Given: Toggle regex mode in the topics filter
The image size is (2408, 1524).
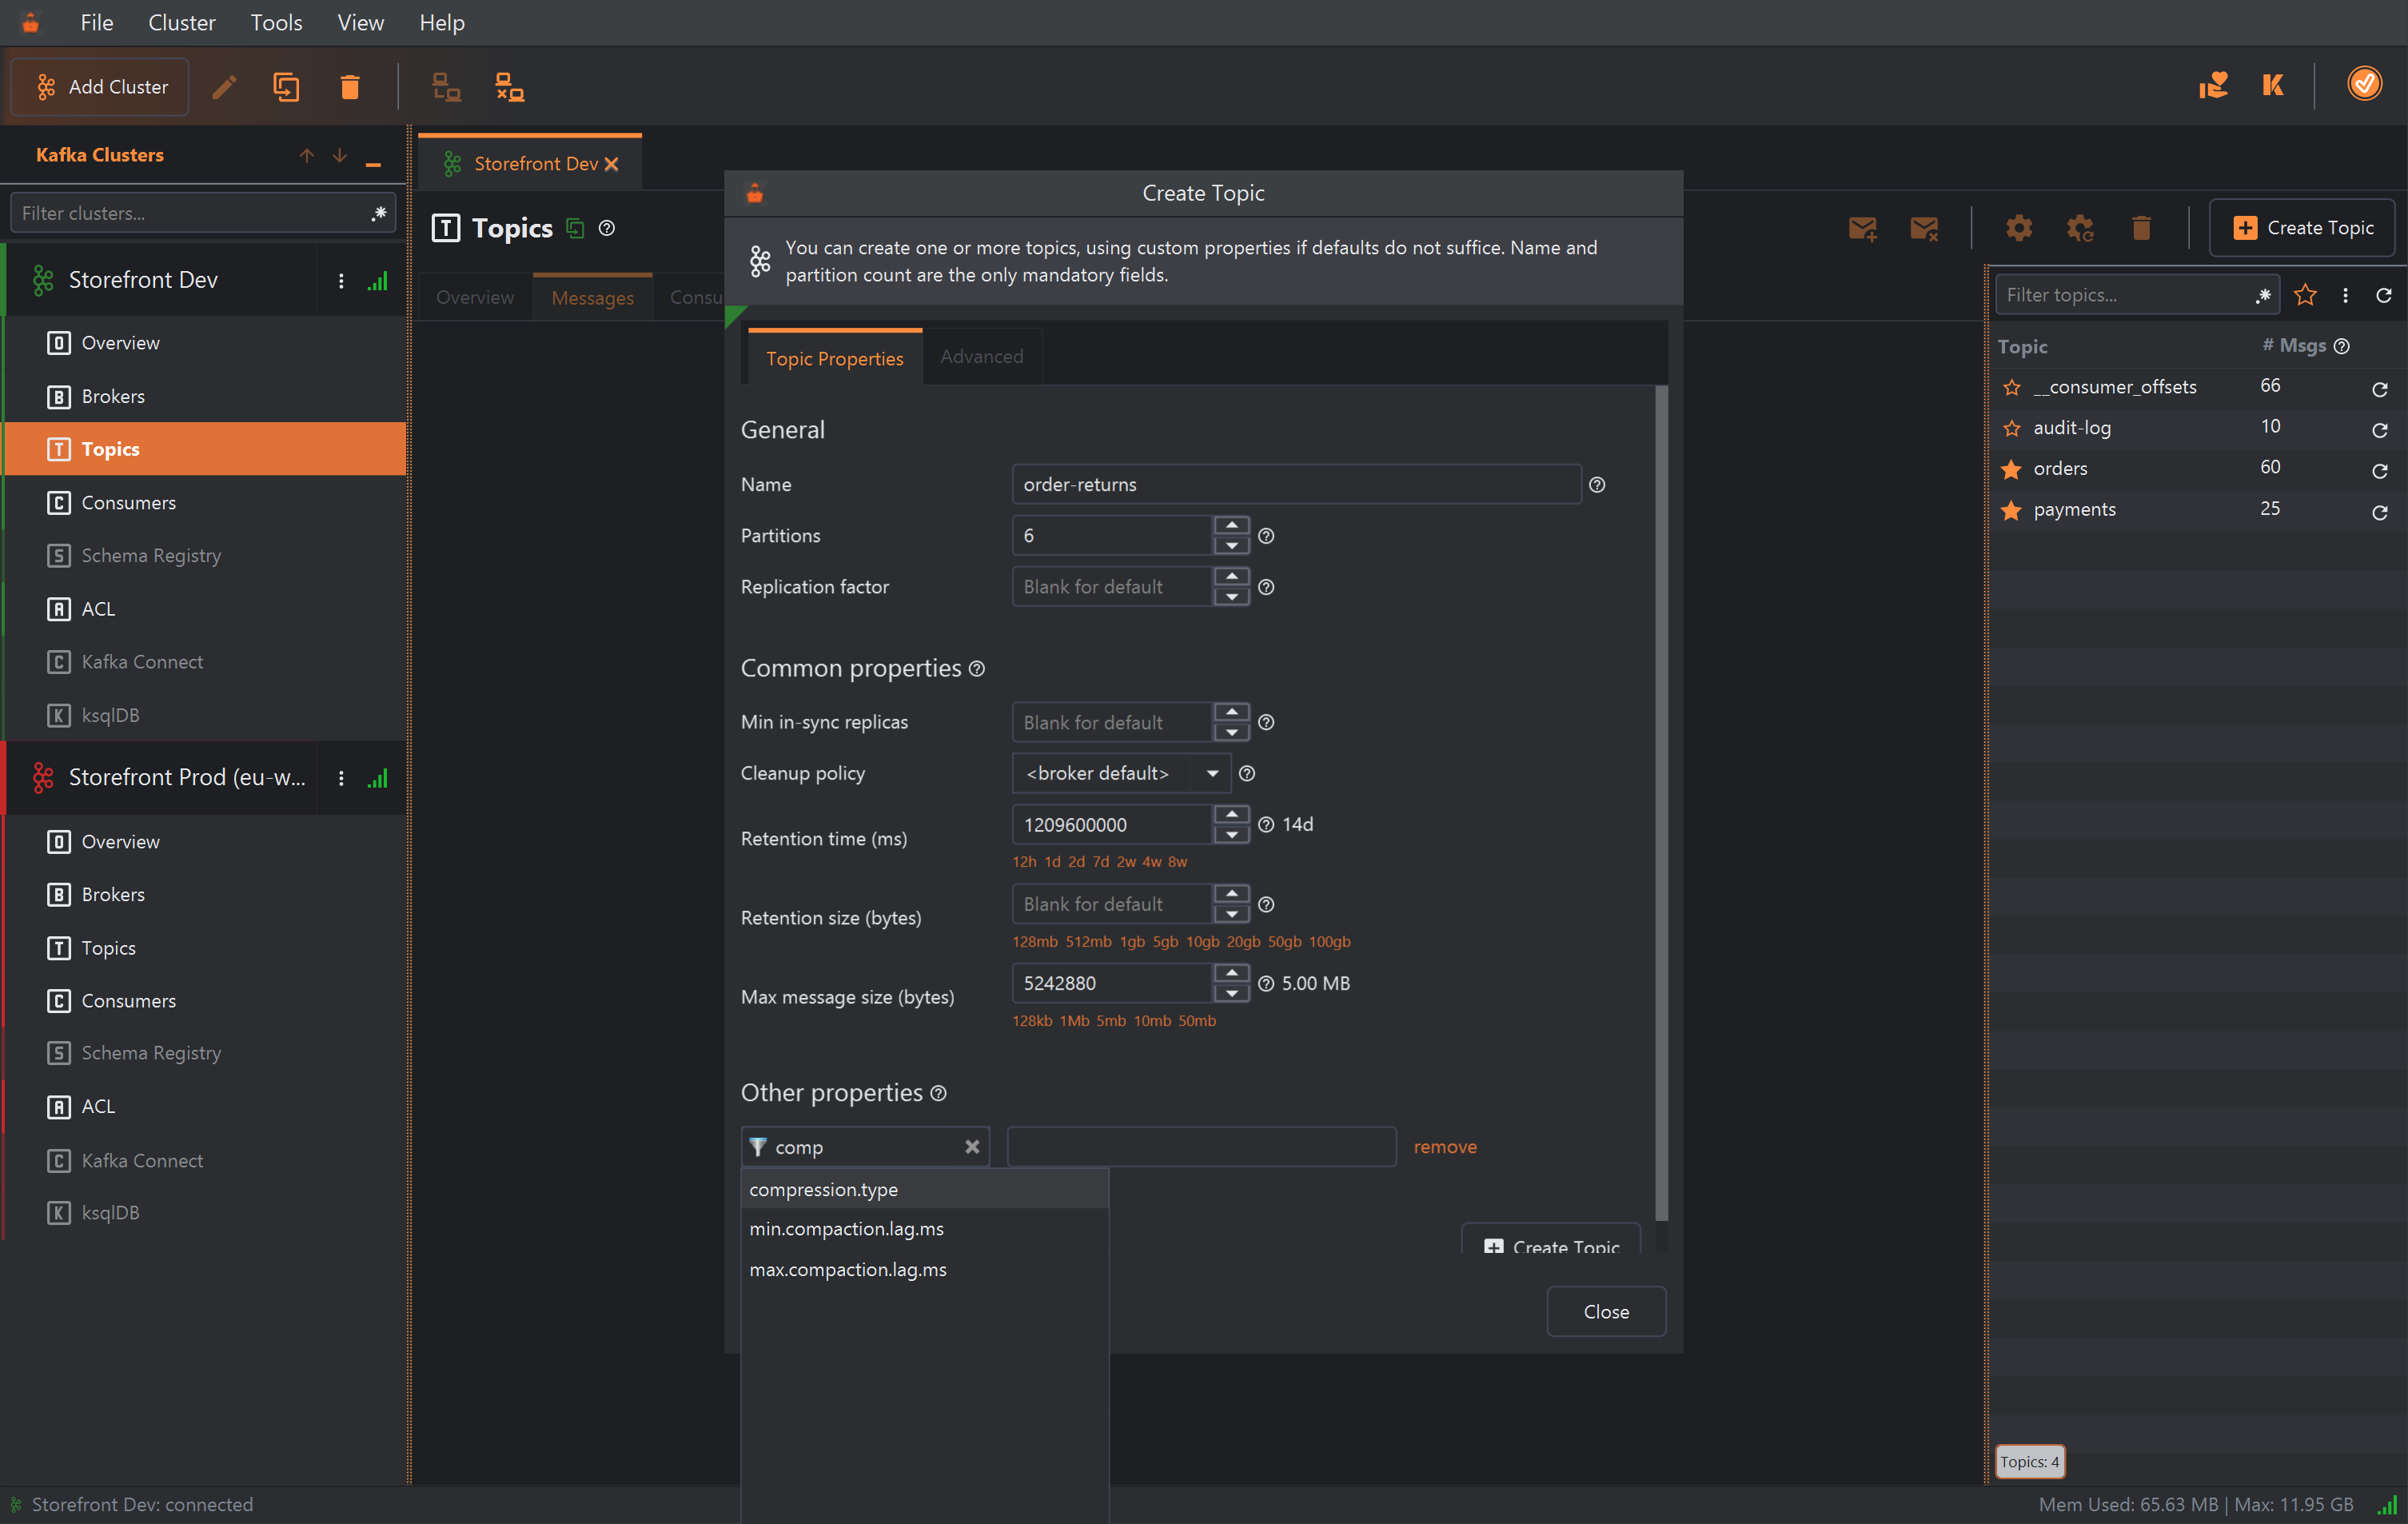Looking at the screenshot, I should (x=2263, y=295).
